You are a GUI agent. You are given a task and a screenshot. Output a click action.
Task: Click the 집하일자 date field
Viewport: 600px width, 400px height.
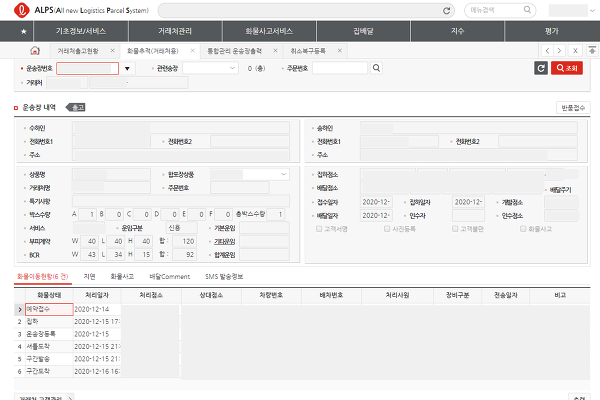[x=468, y=202]
